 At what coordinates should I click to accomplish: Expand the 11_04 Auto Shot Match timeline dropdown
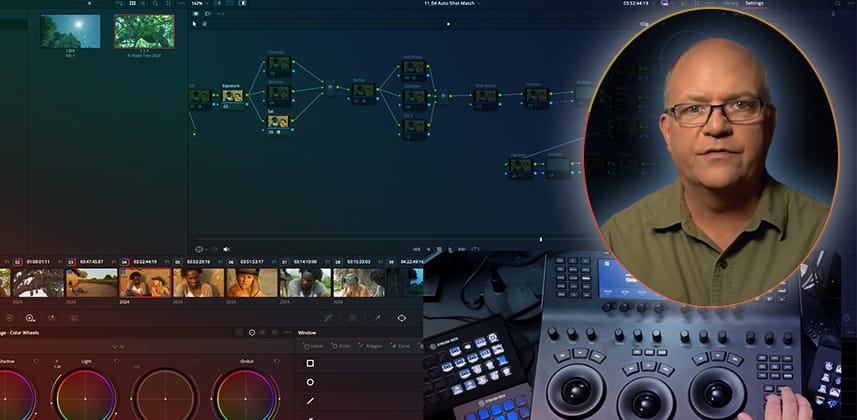(451, 3)
